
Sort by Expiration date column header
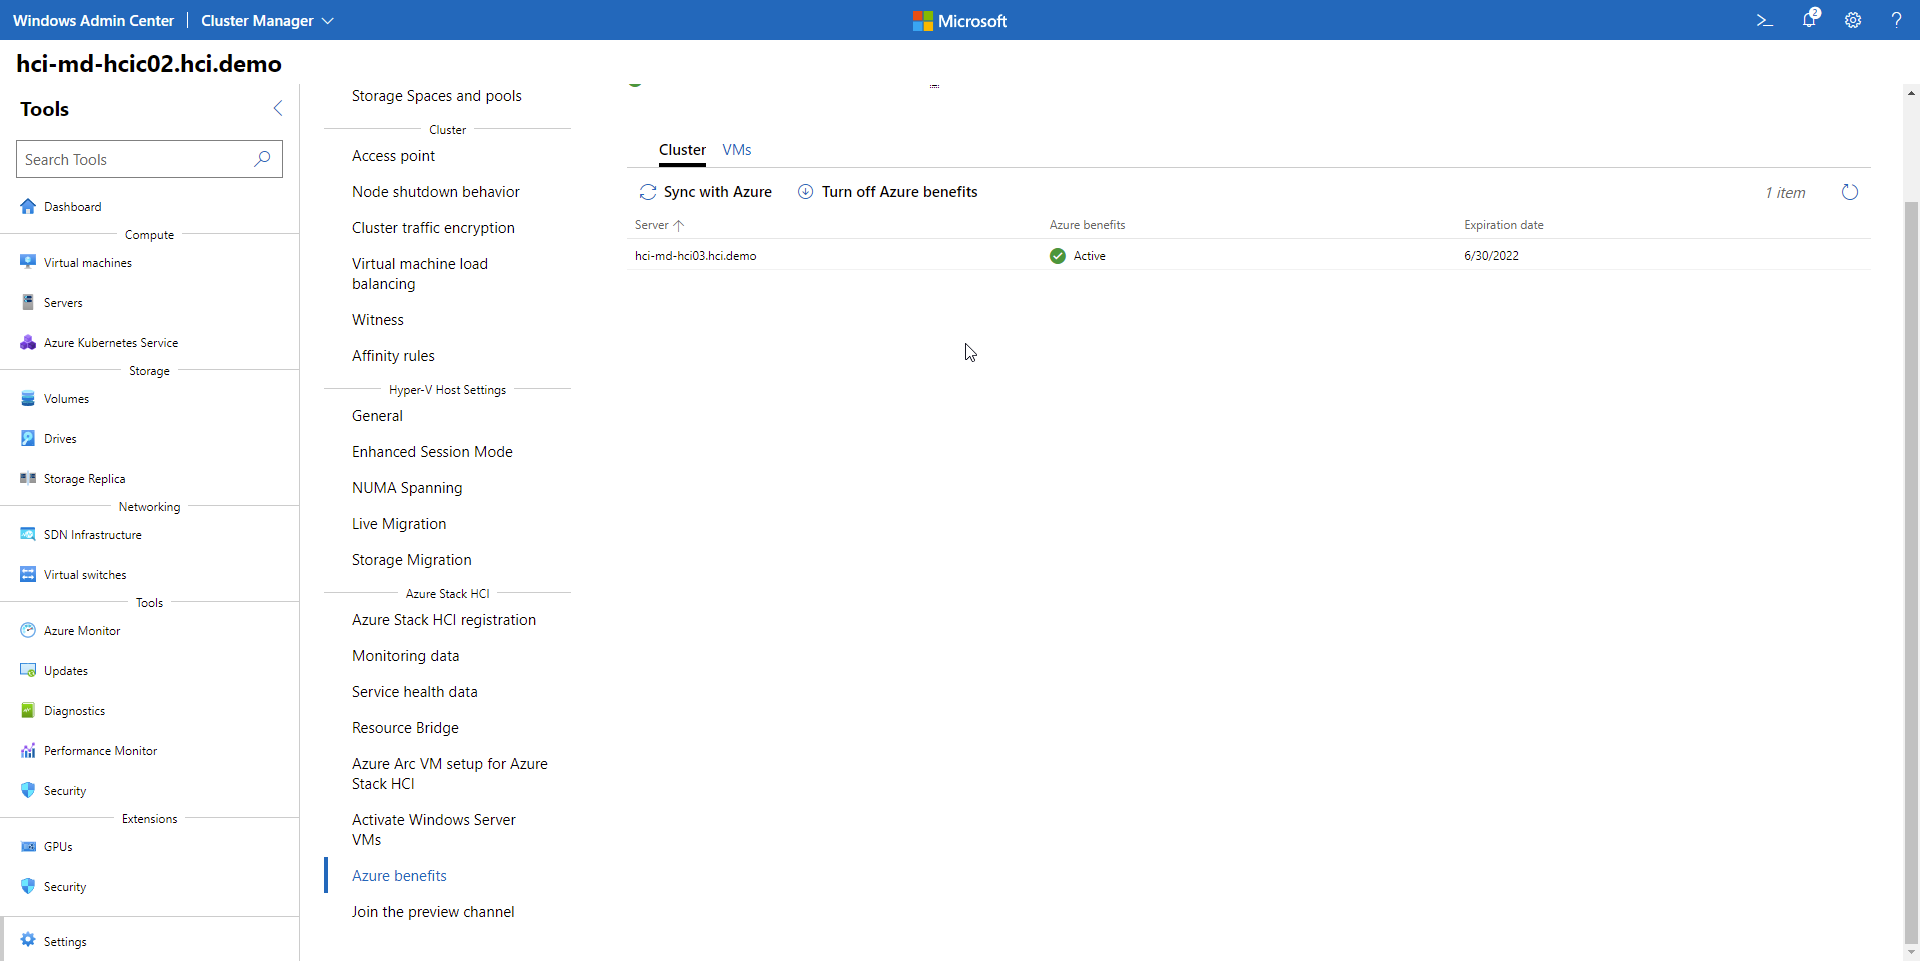point(1504,225)
